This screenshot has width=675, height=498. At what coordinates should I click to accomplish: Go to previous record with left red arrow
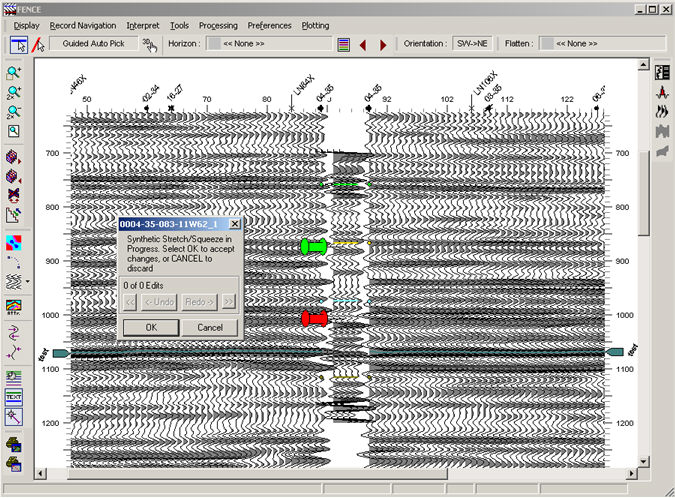(363, 45)
